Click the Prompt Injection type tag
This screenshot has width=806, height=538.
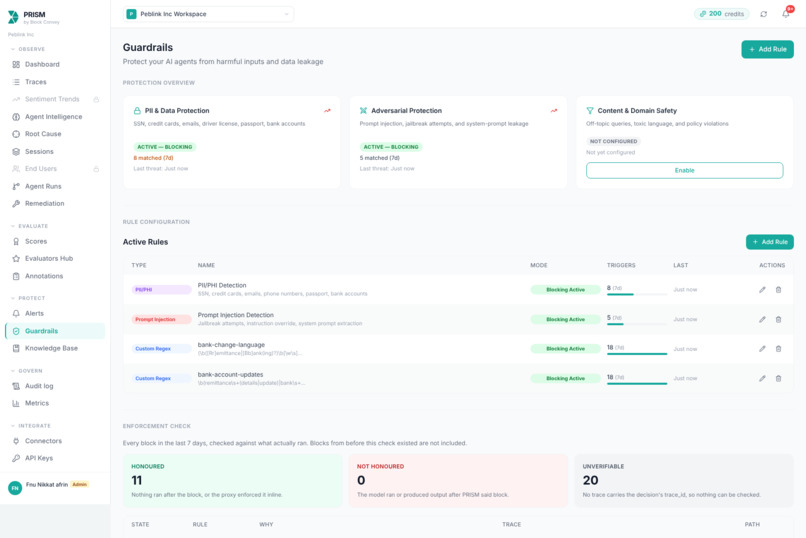point(161,320)
